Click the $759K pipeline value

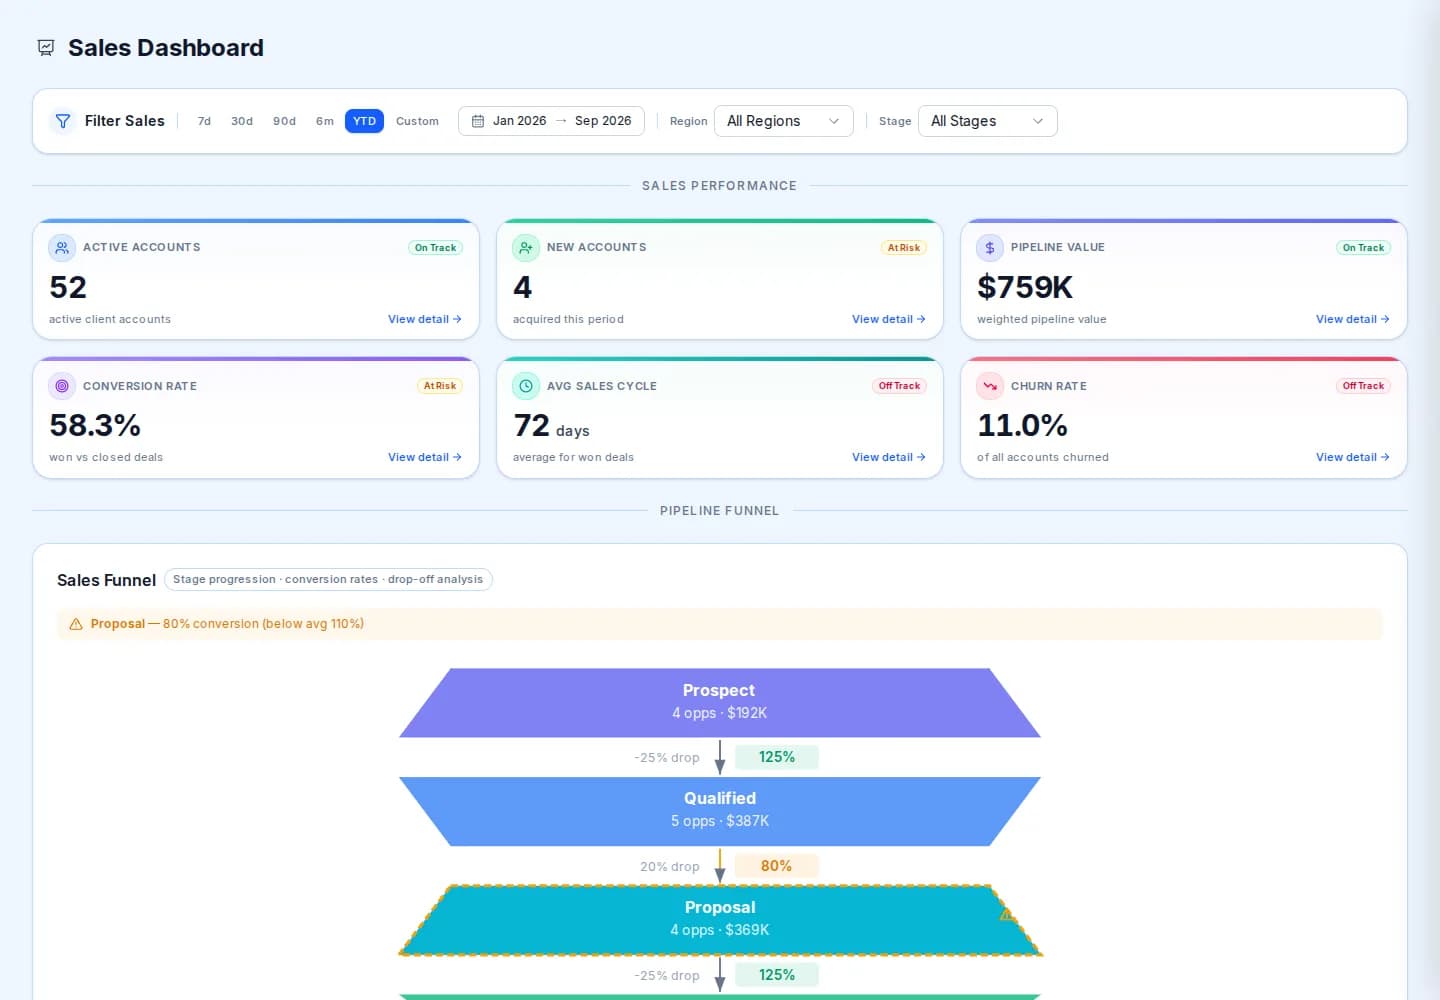point(1025,287)
